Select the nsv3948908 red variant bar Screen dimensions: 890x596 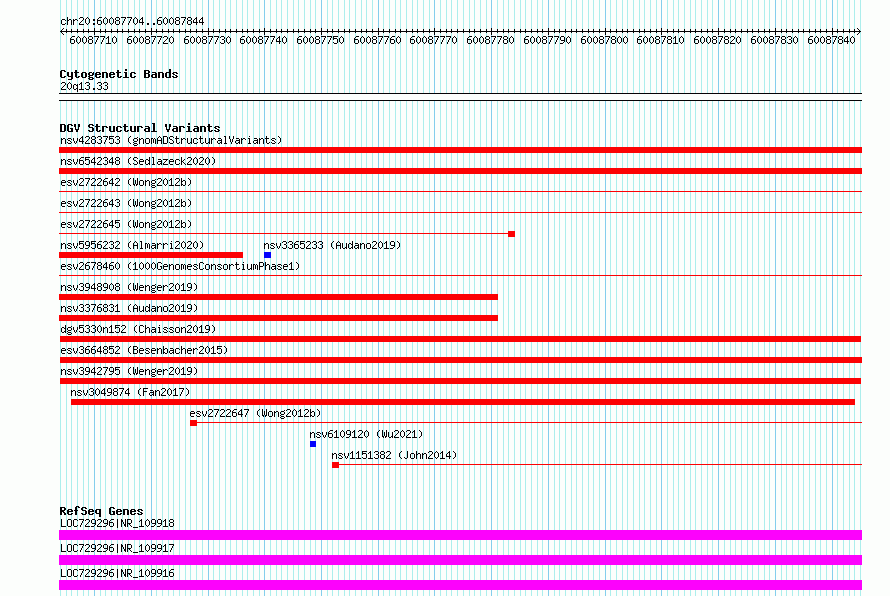pyautogui.click(x=278, y=297)
